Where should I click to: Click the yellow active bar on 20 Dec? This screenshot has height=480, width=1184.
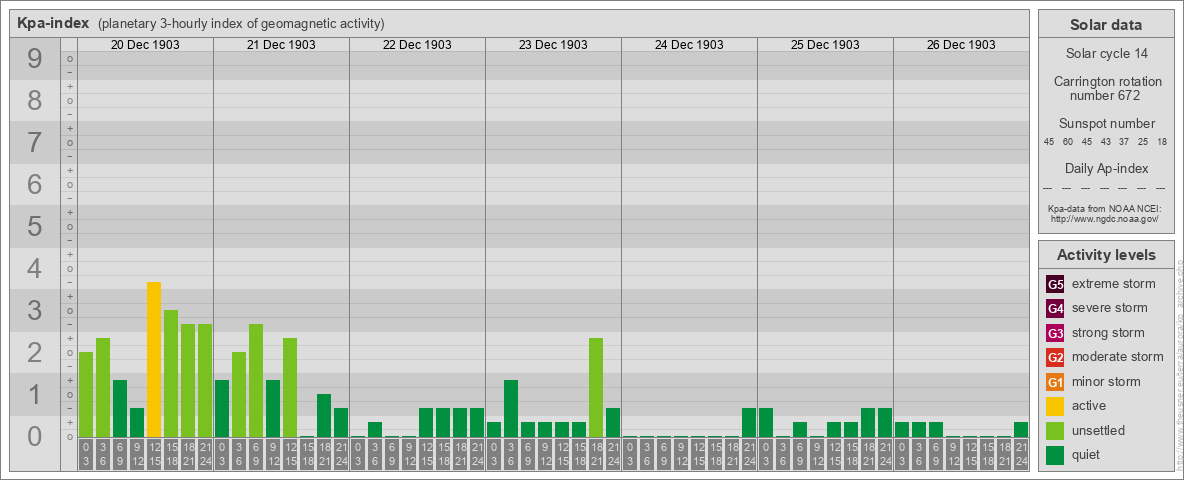[x=154, y=359]
